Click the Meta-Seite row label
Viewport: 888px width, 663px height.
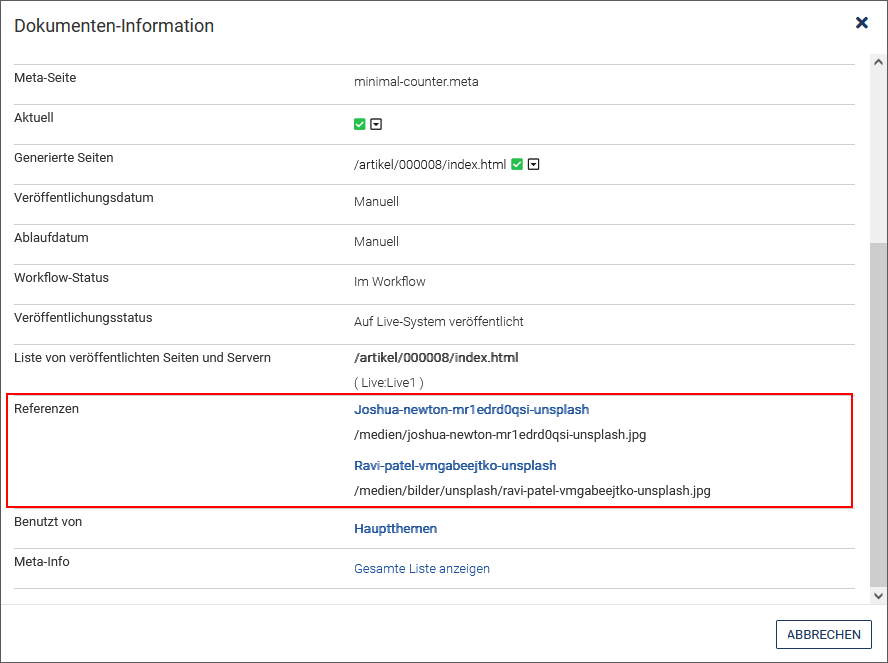(45, 78)
